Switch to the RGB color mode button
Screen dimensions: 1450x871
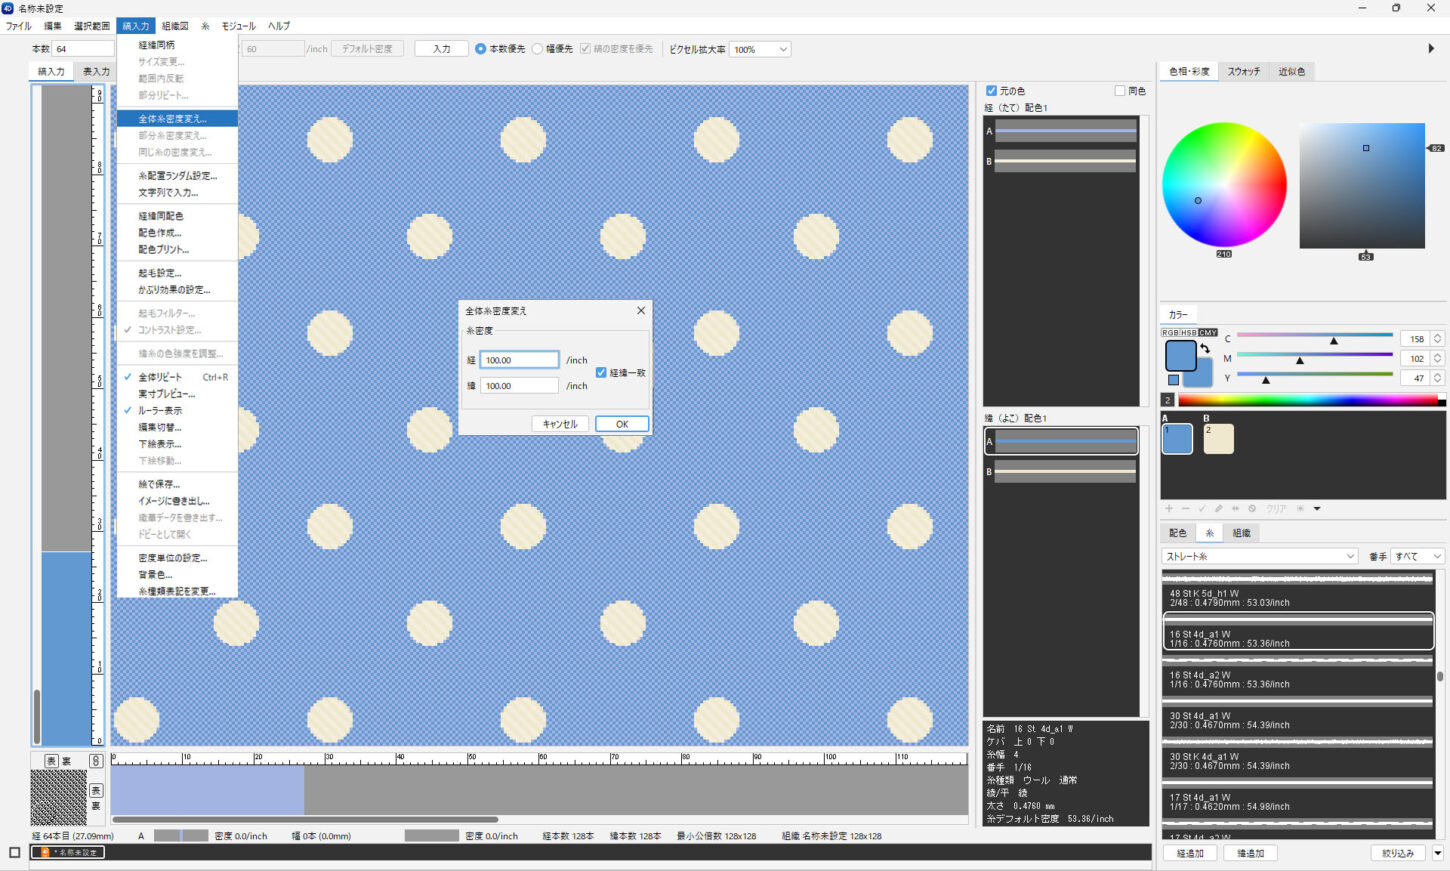[x=1170, y=332]
